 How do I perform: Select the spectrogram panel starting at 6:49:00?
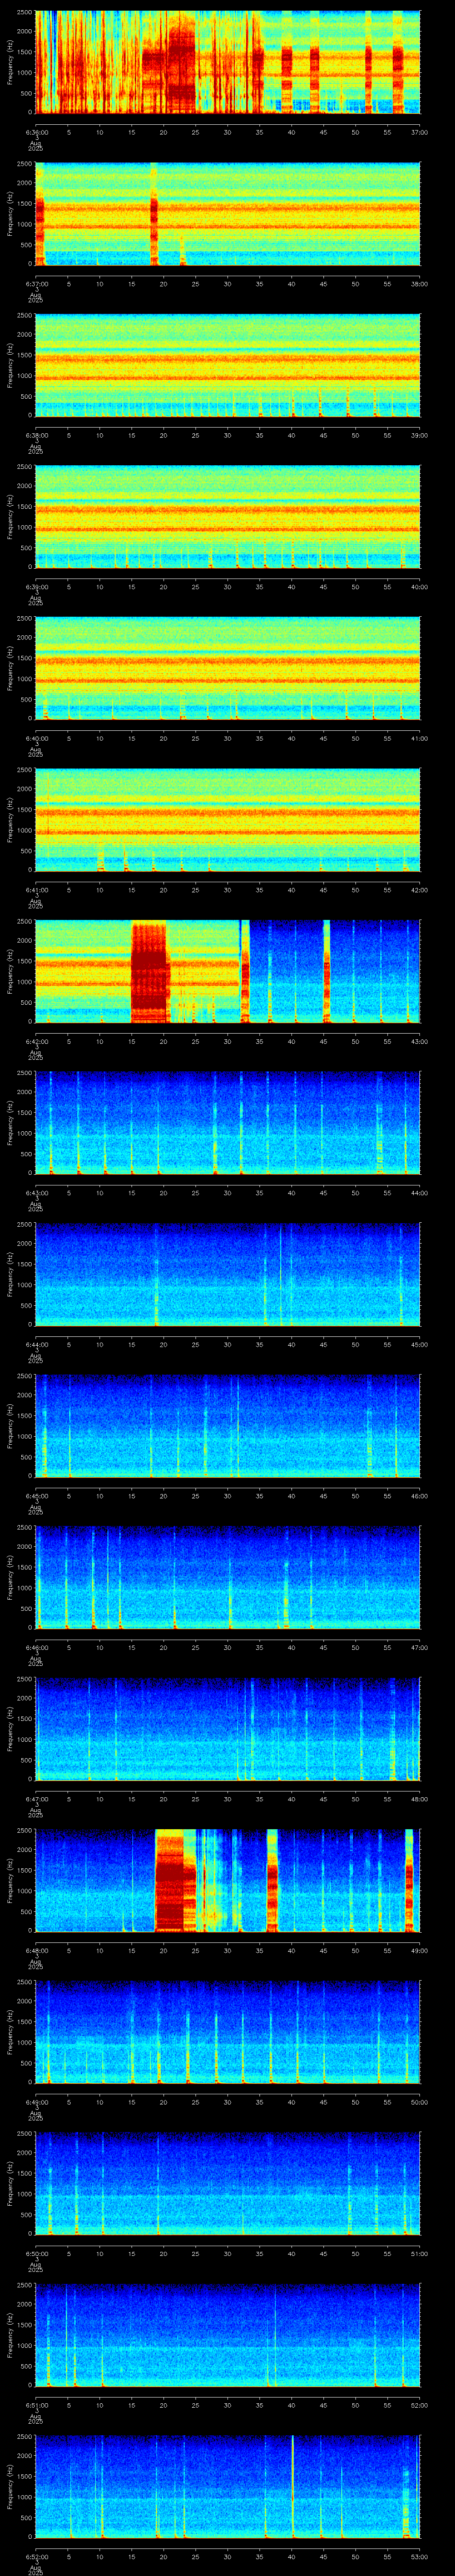click(227, 2032)
